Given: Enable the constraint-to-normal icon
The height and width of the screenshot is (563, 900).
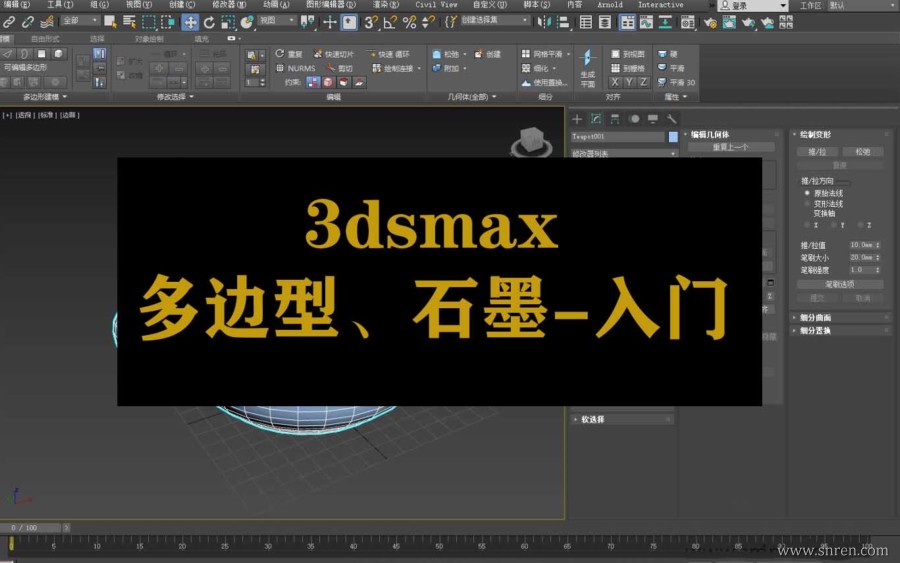Looking at the screenshot, I should [359, 82].
